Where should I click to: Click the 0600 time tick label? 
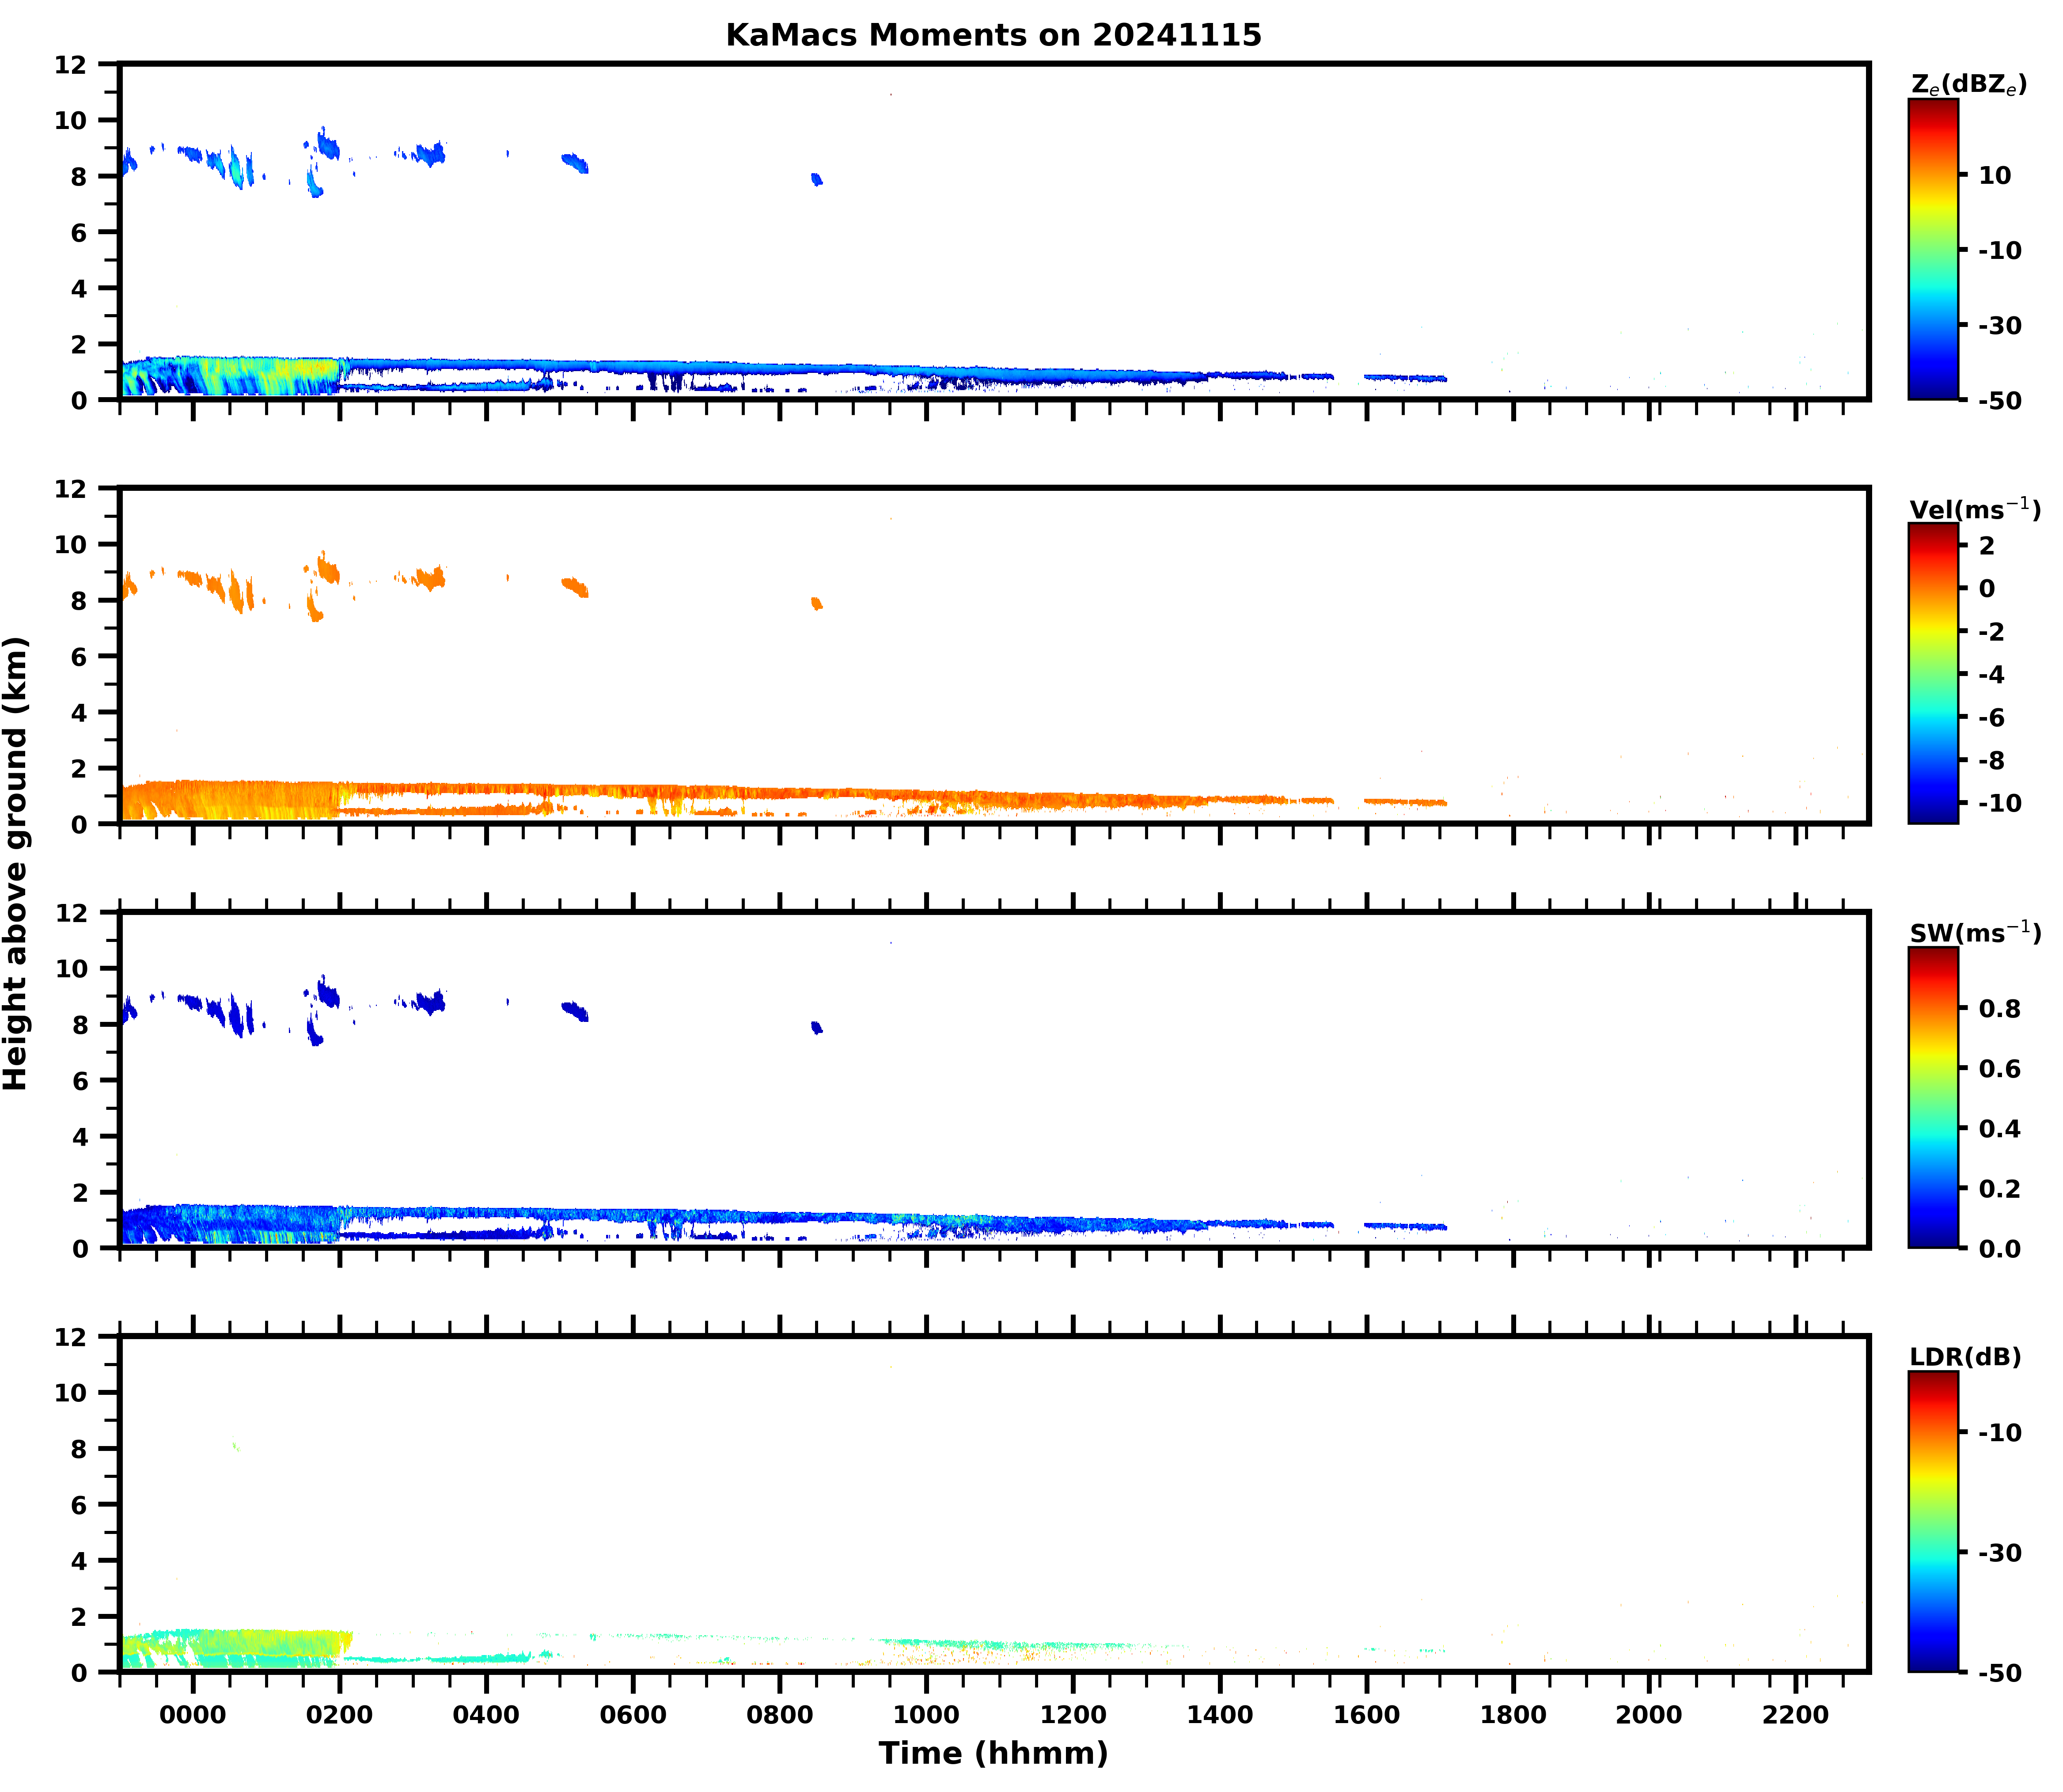(x=632, y=1715)
